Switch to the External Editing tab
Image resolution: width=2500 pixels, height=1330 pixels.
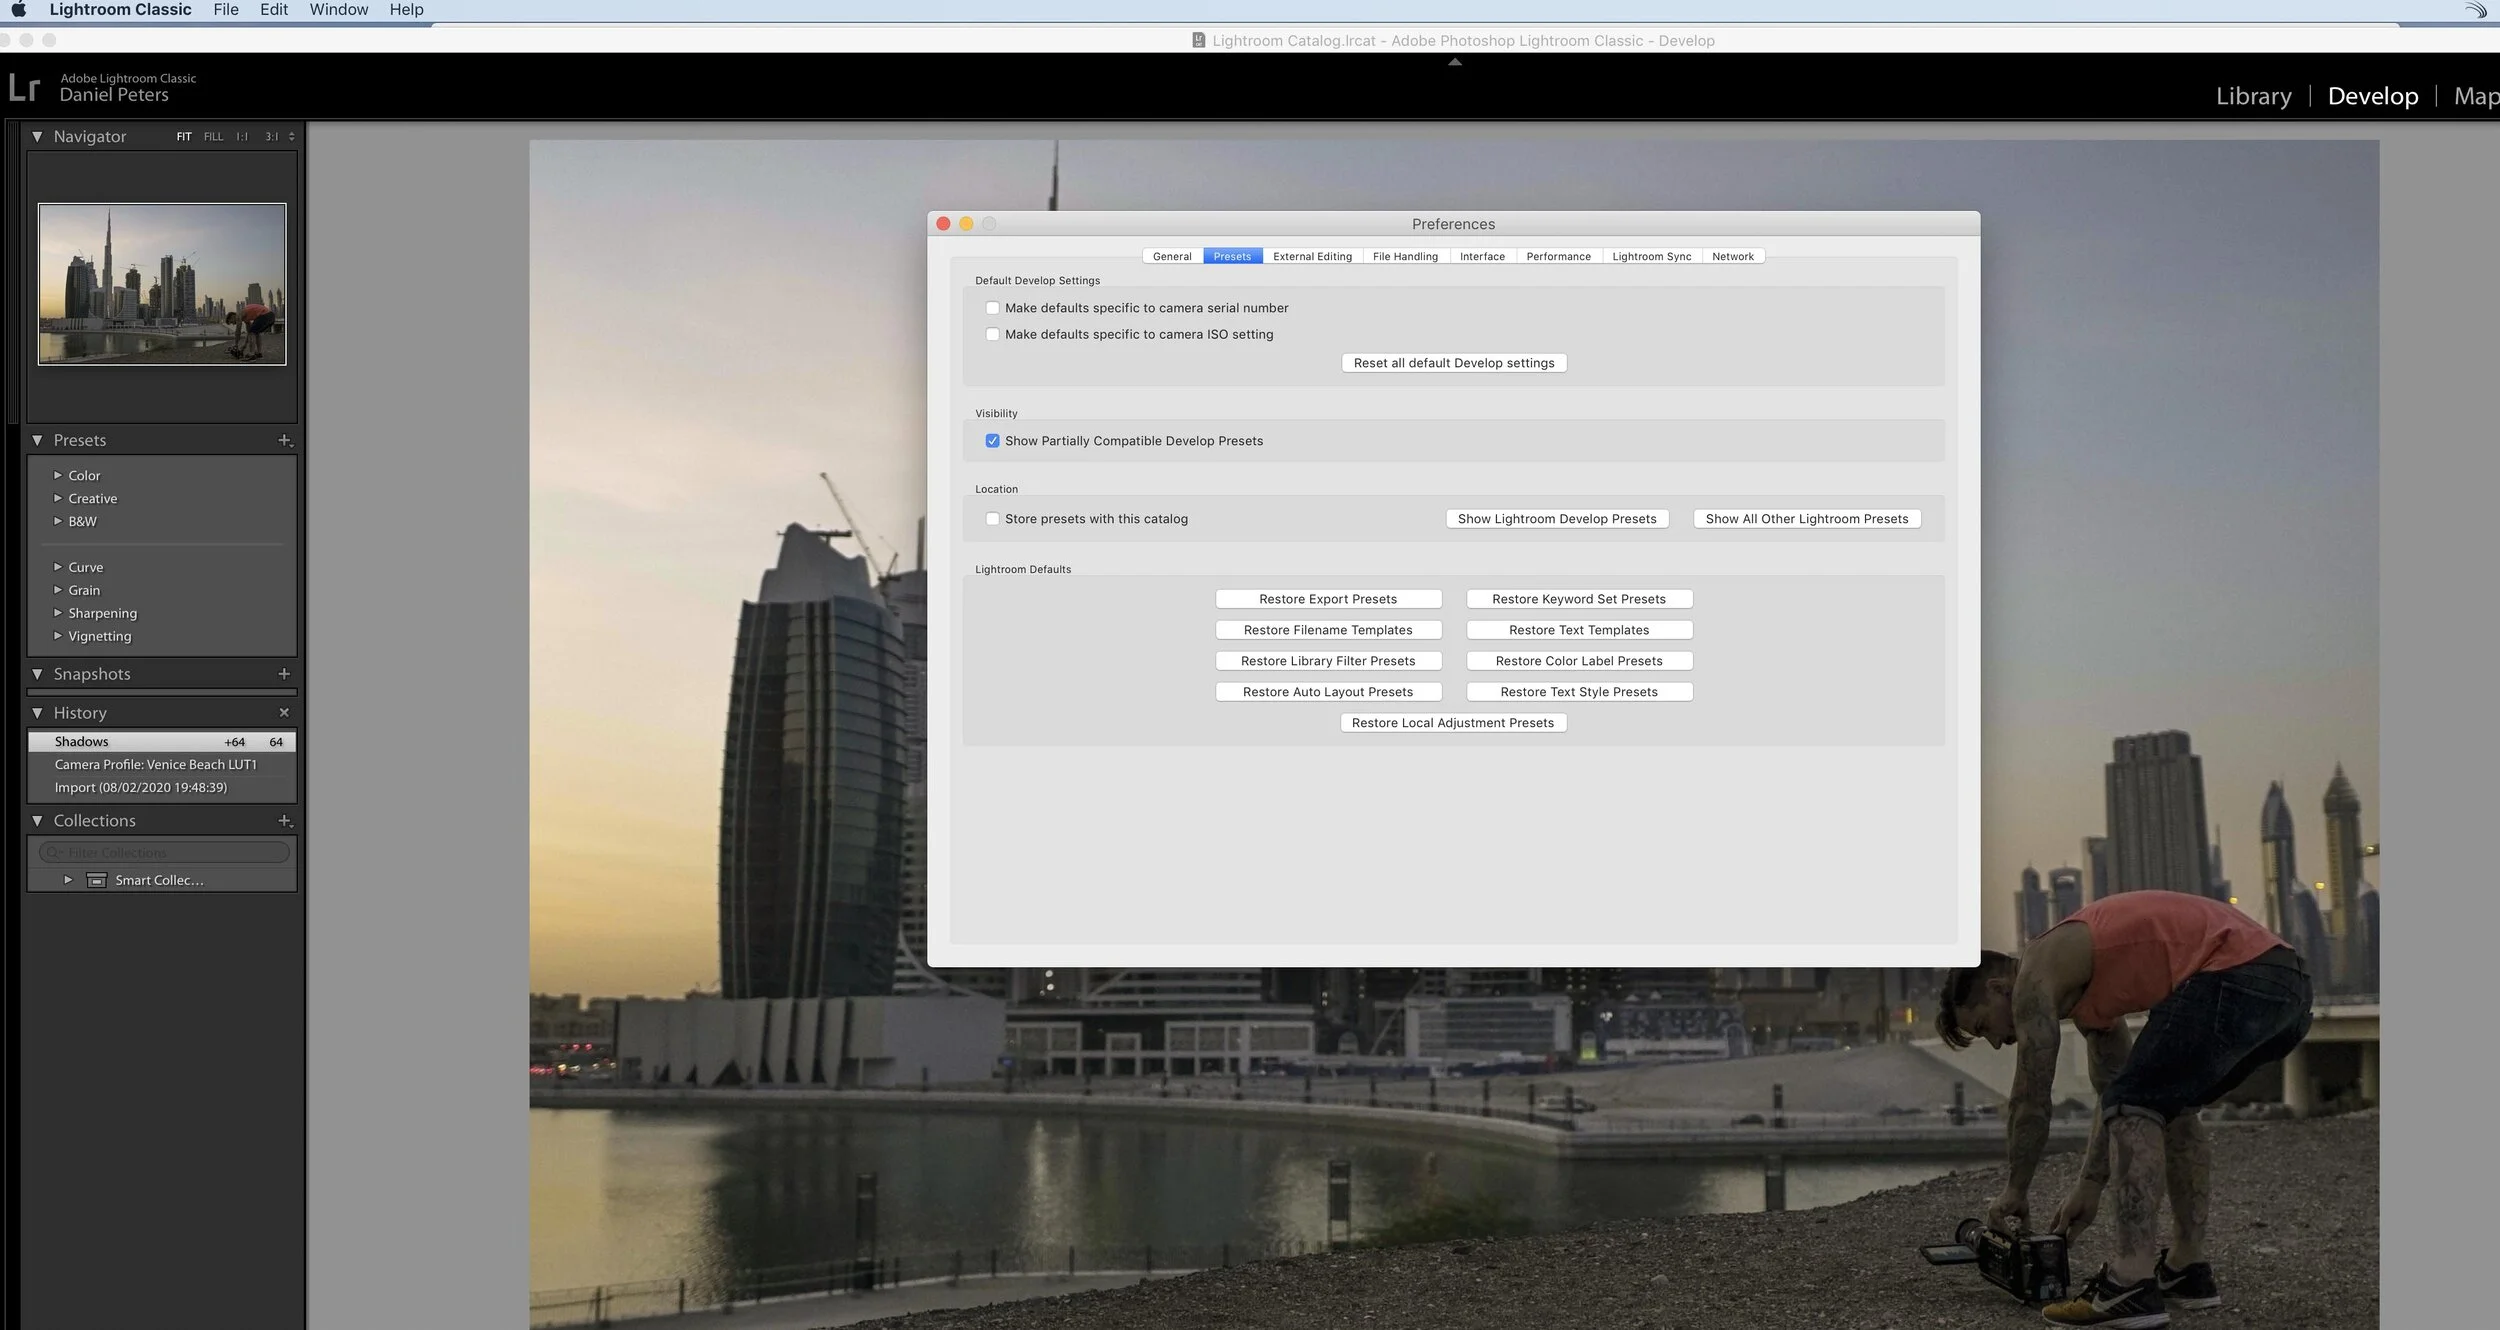[x=1312, y=257]
